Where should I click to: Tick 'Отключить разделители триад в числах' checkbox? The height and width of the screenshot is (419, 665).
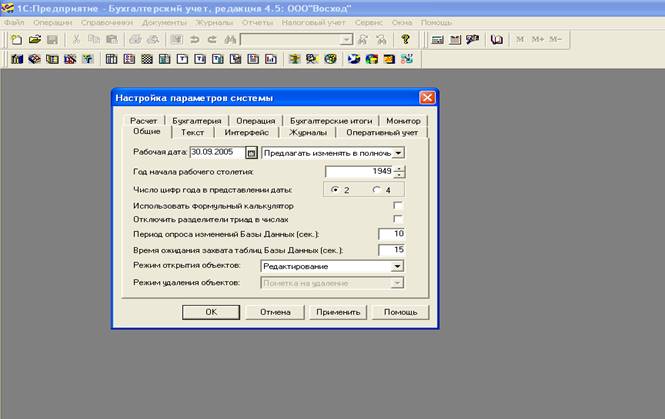click(x=398, y=219)
